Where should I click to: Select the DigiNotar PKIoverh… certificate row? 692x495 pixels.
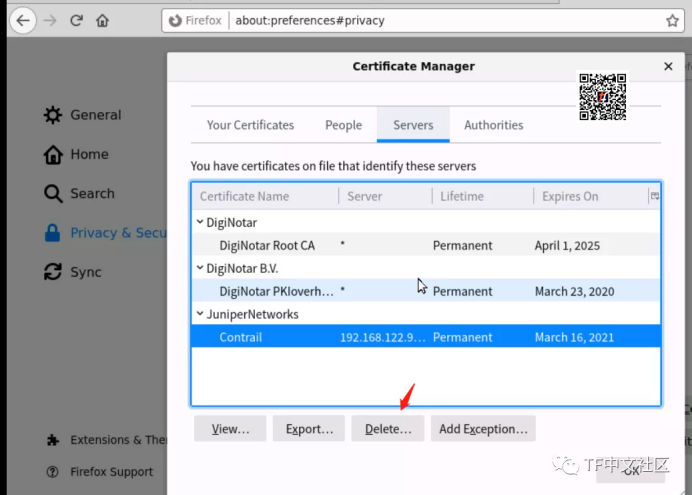[x=426, y=291]
